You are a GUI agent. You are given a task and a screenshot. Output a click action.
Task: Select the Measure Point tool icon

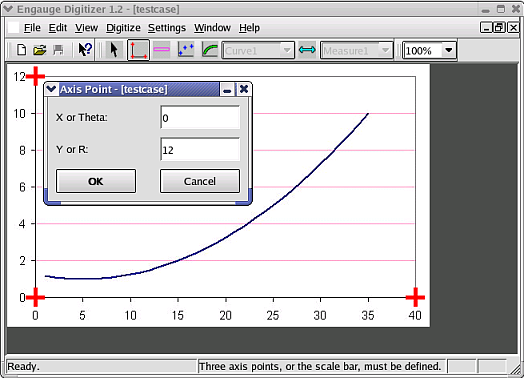tap(307, 50)
